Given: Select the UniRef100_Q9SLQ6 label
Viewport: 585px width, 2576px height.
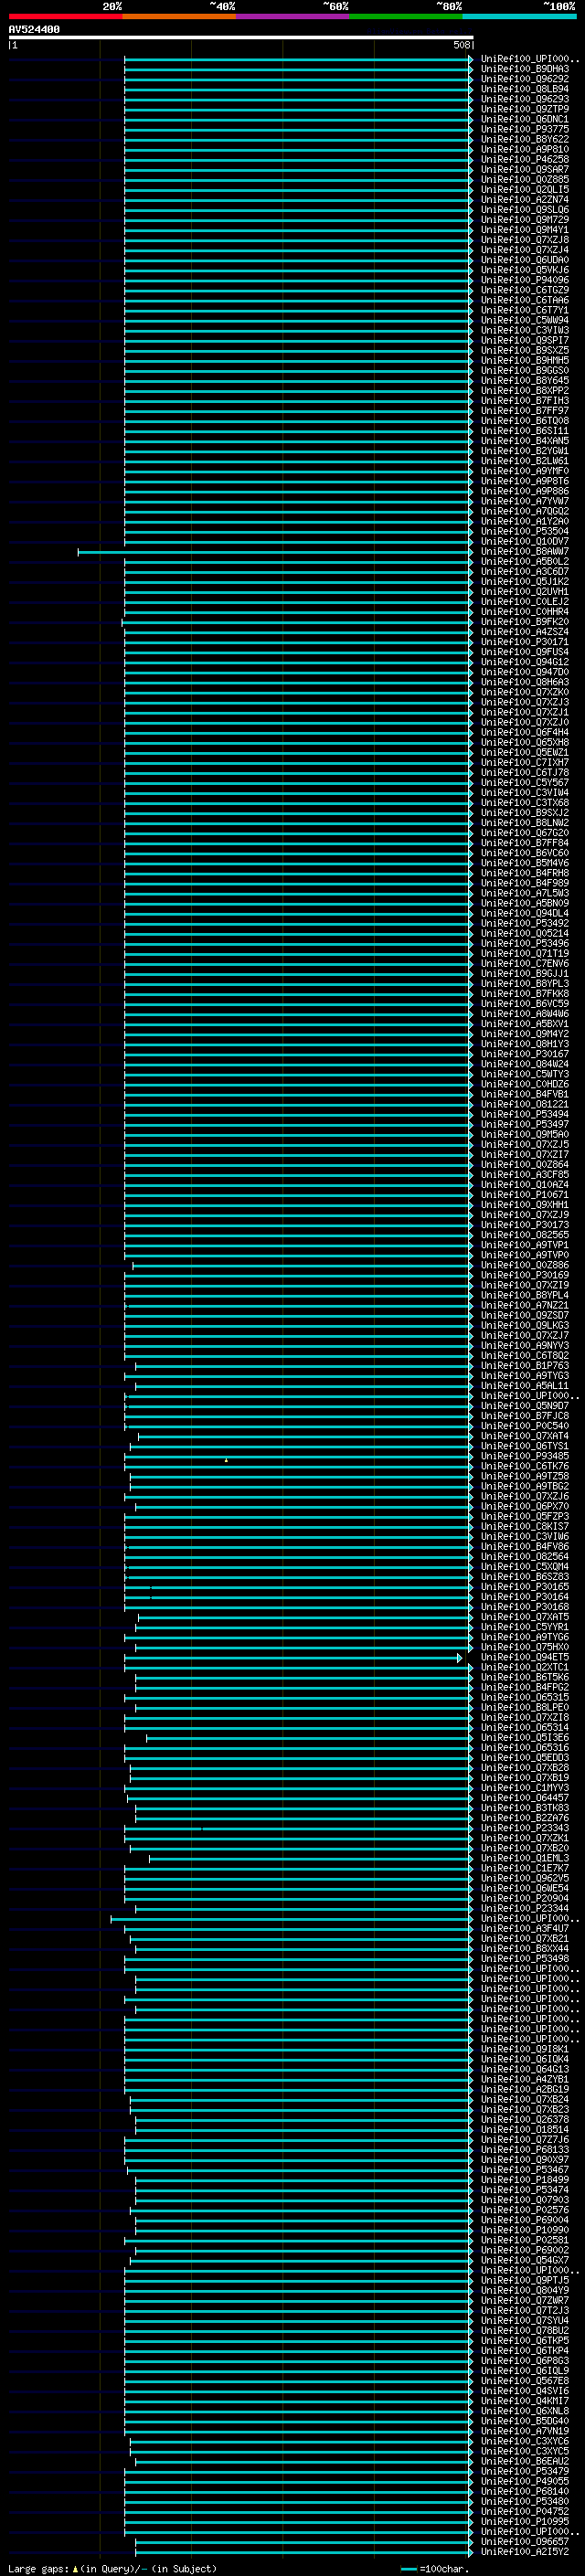Looking at the screenshot, I should tap(525, 209).
